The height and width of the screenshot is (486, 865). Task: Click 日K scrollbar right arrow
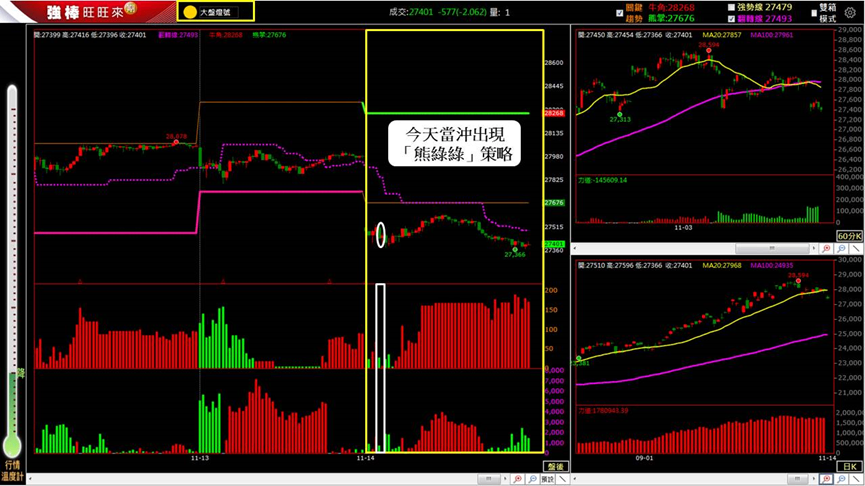814,479
